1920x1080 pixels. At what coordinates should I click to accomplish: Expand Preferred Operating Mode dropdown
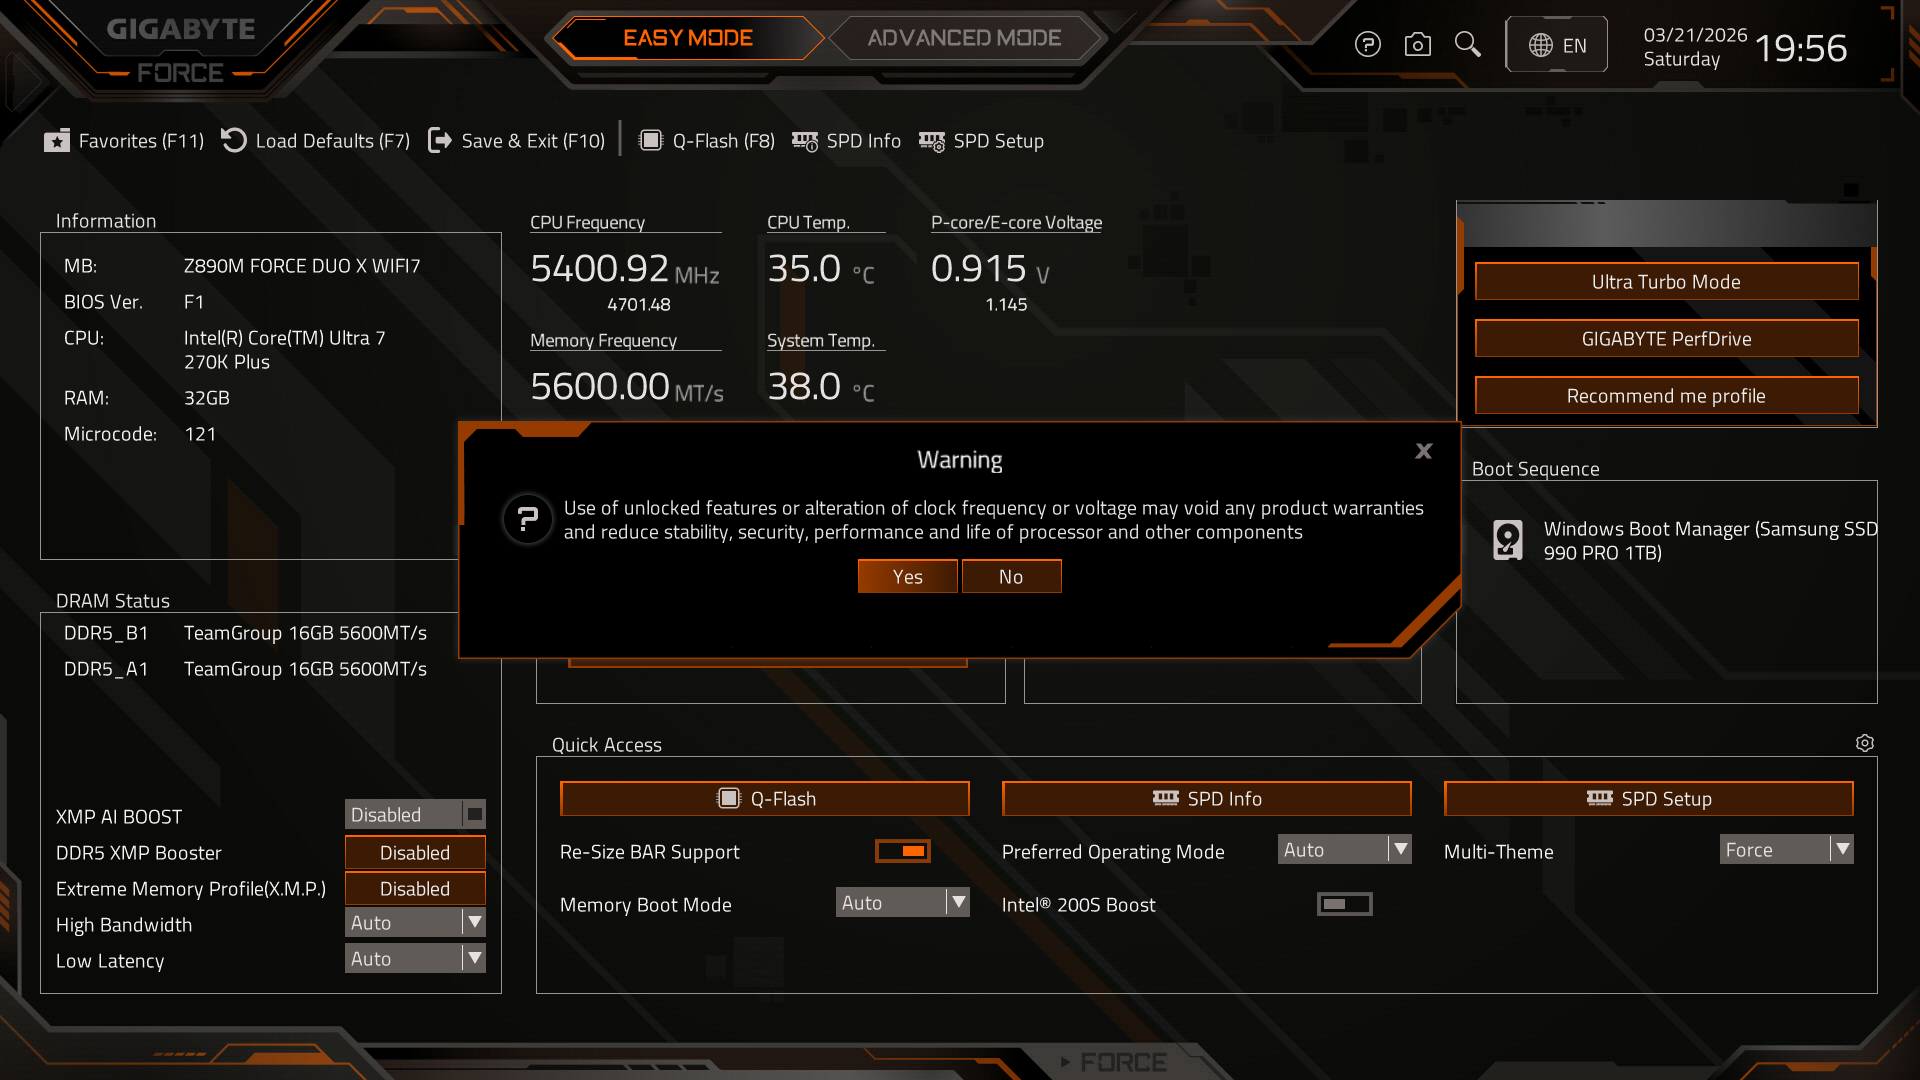pos(1344,850)
